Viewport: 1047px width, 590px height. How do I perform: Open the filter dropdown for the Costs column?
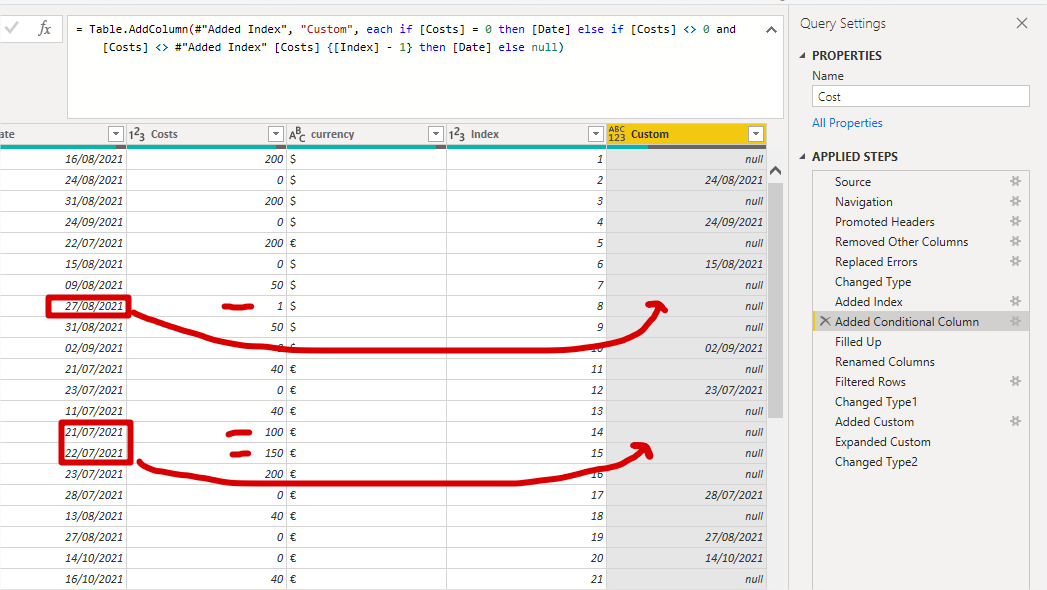(x=276, y=134)
